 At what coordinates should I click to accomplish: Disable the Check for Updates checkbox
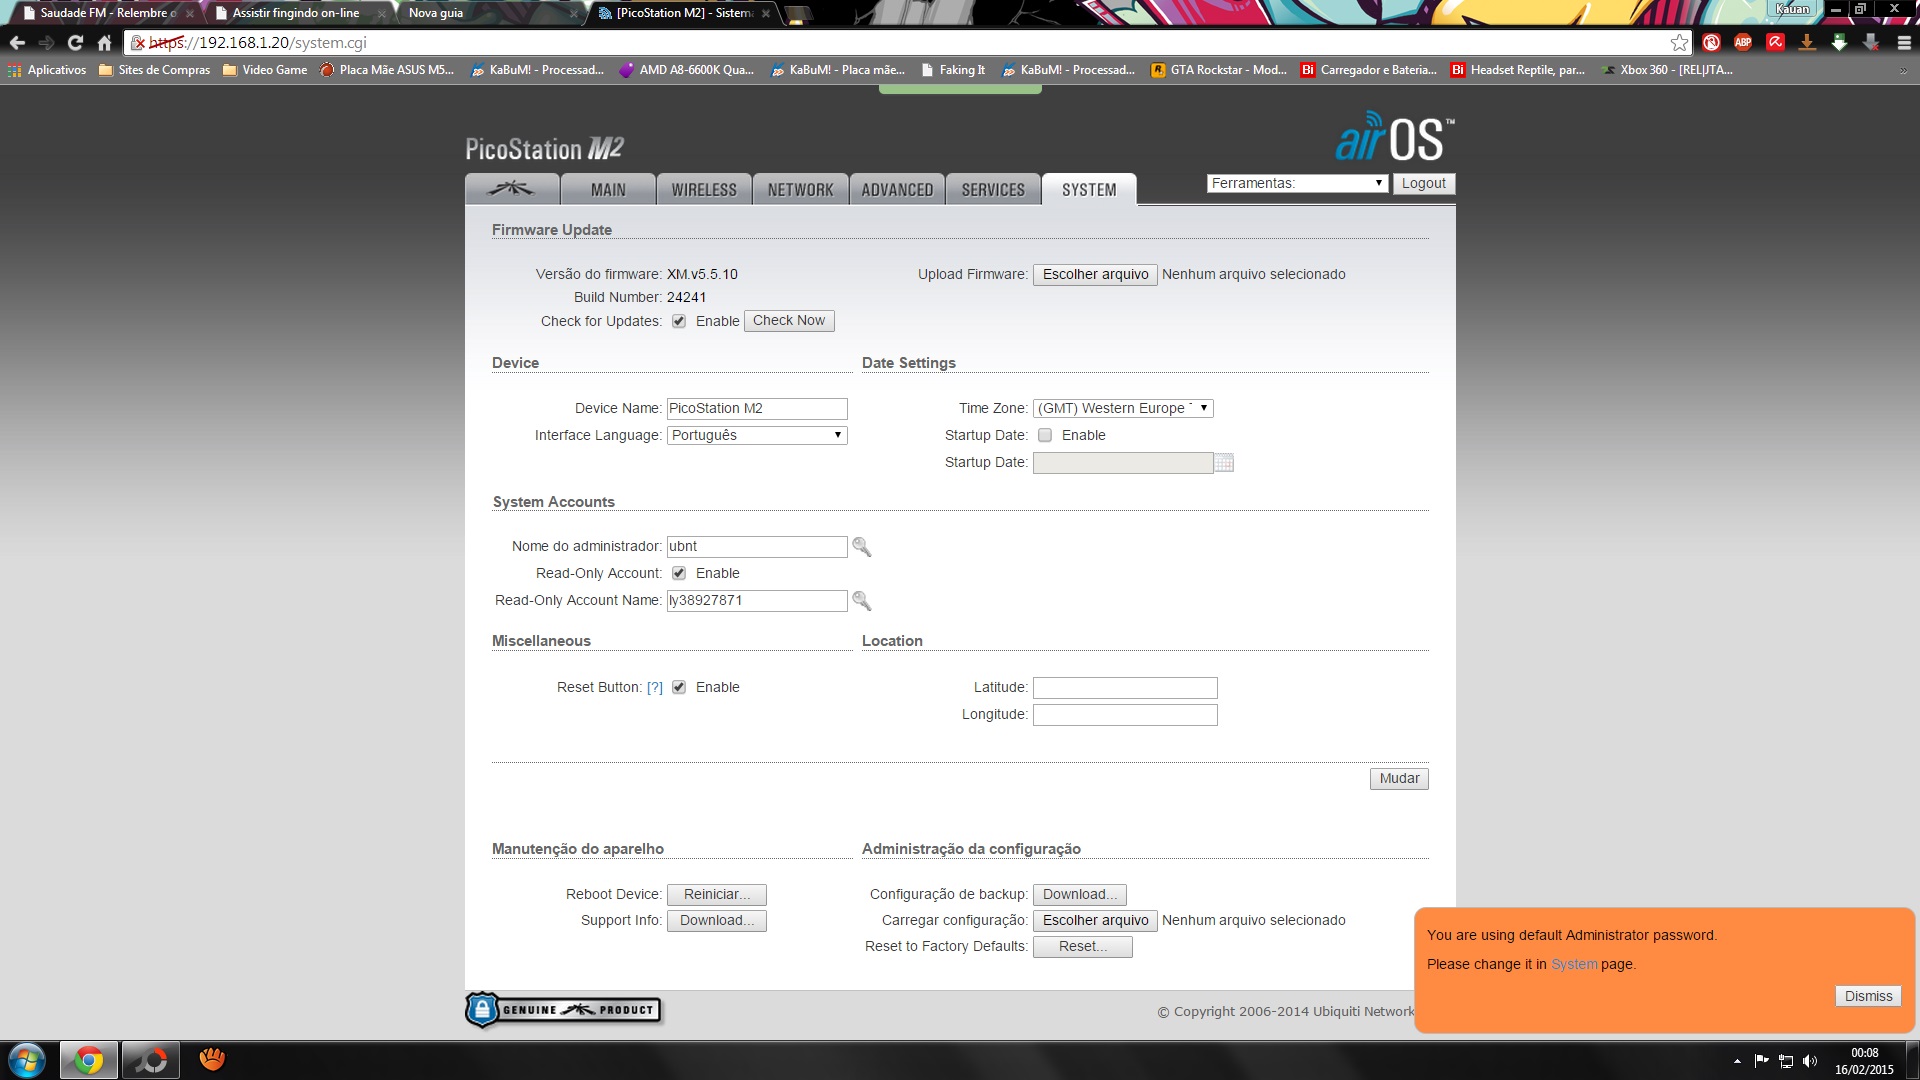pos(679,321)
